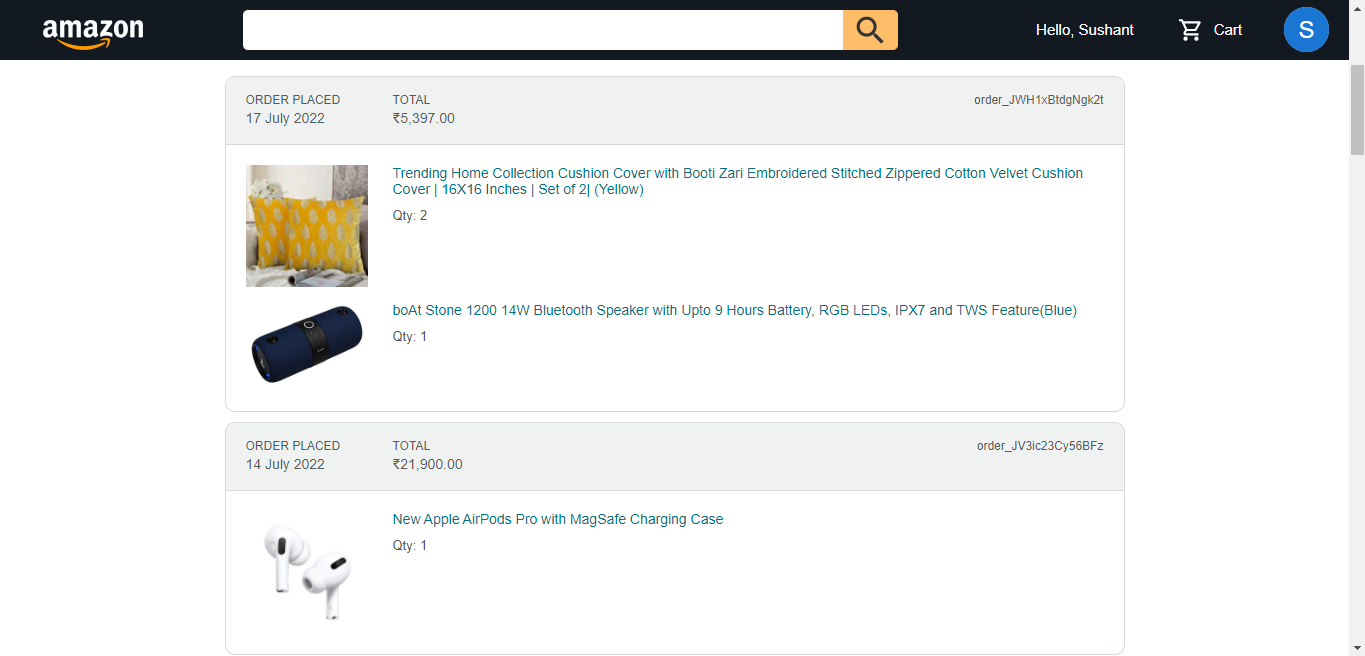Click Qty: 1 under boAt speaker

[x=410, y=337]
